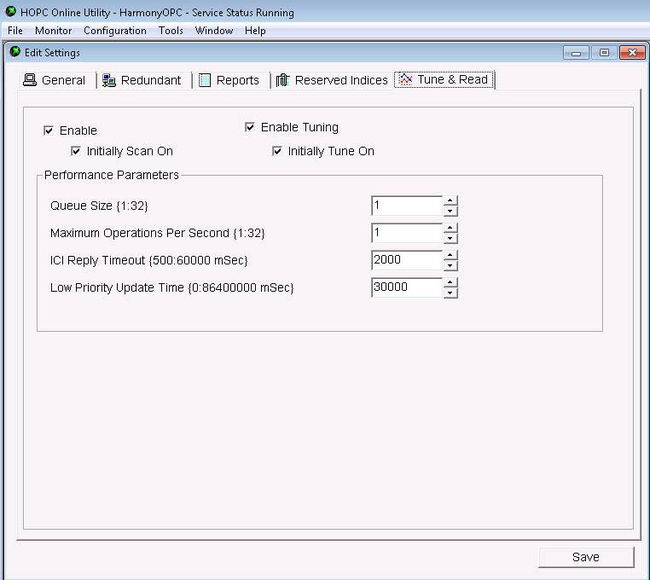
Task: Switch to the General tab
Action: point(55,80)
